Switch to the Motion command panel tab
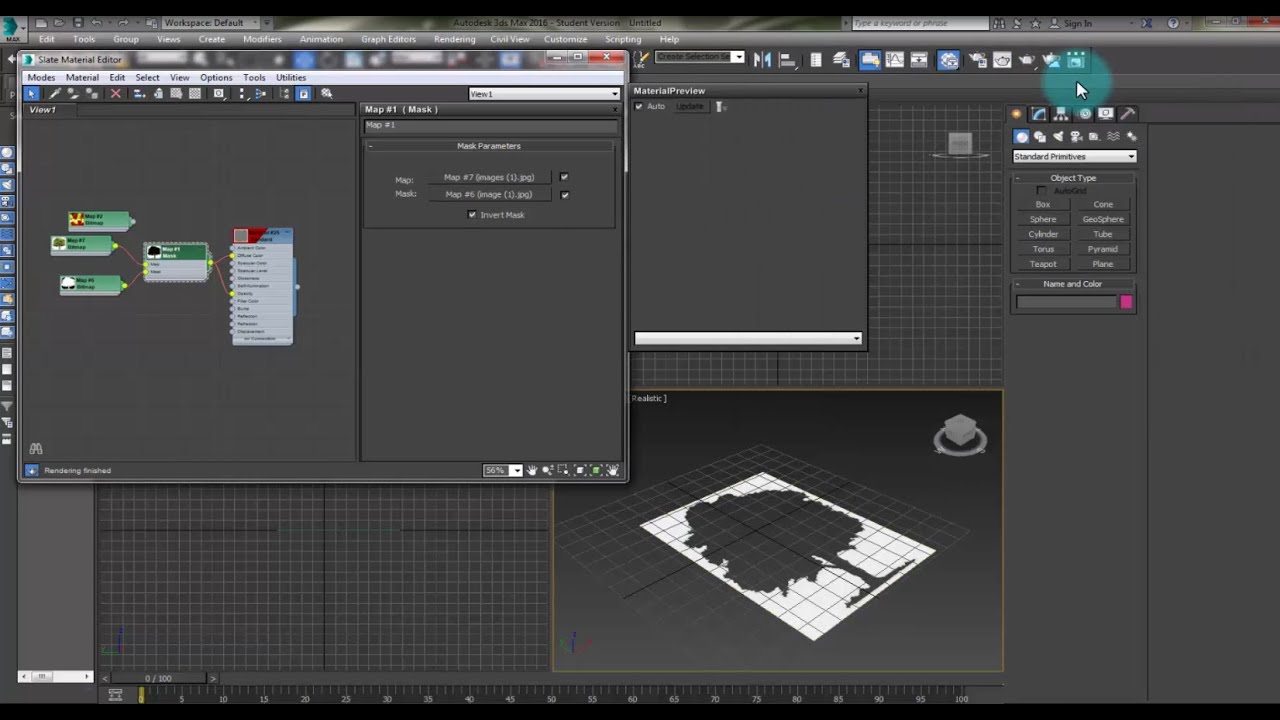Screen dimensions: 1280x720 click(x=1084, y=114)
